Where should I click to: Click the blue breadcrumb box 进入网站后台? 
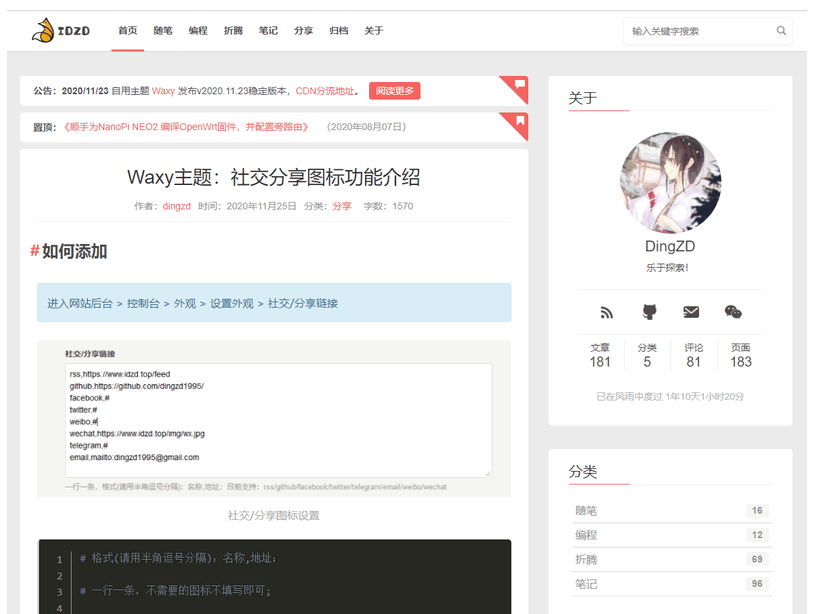(274, 303)
